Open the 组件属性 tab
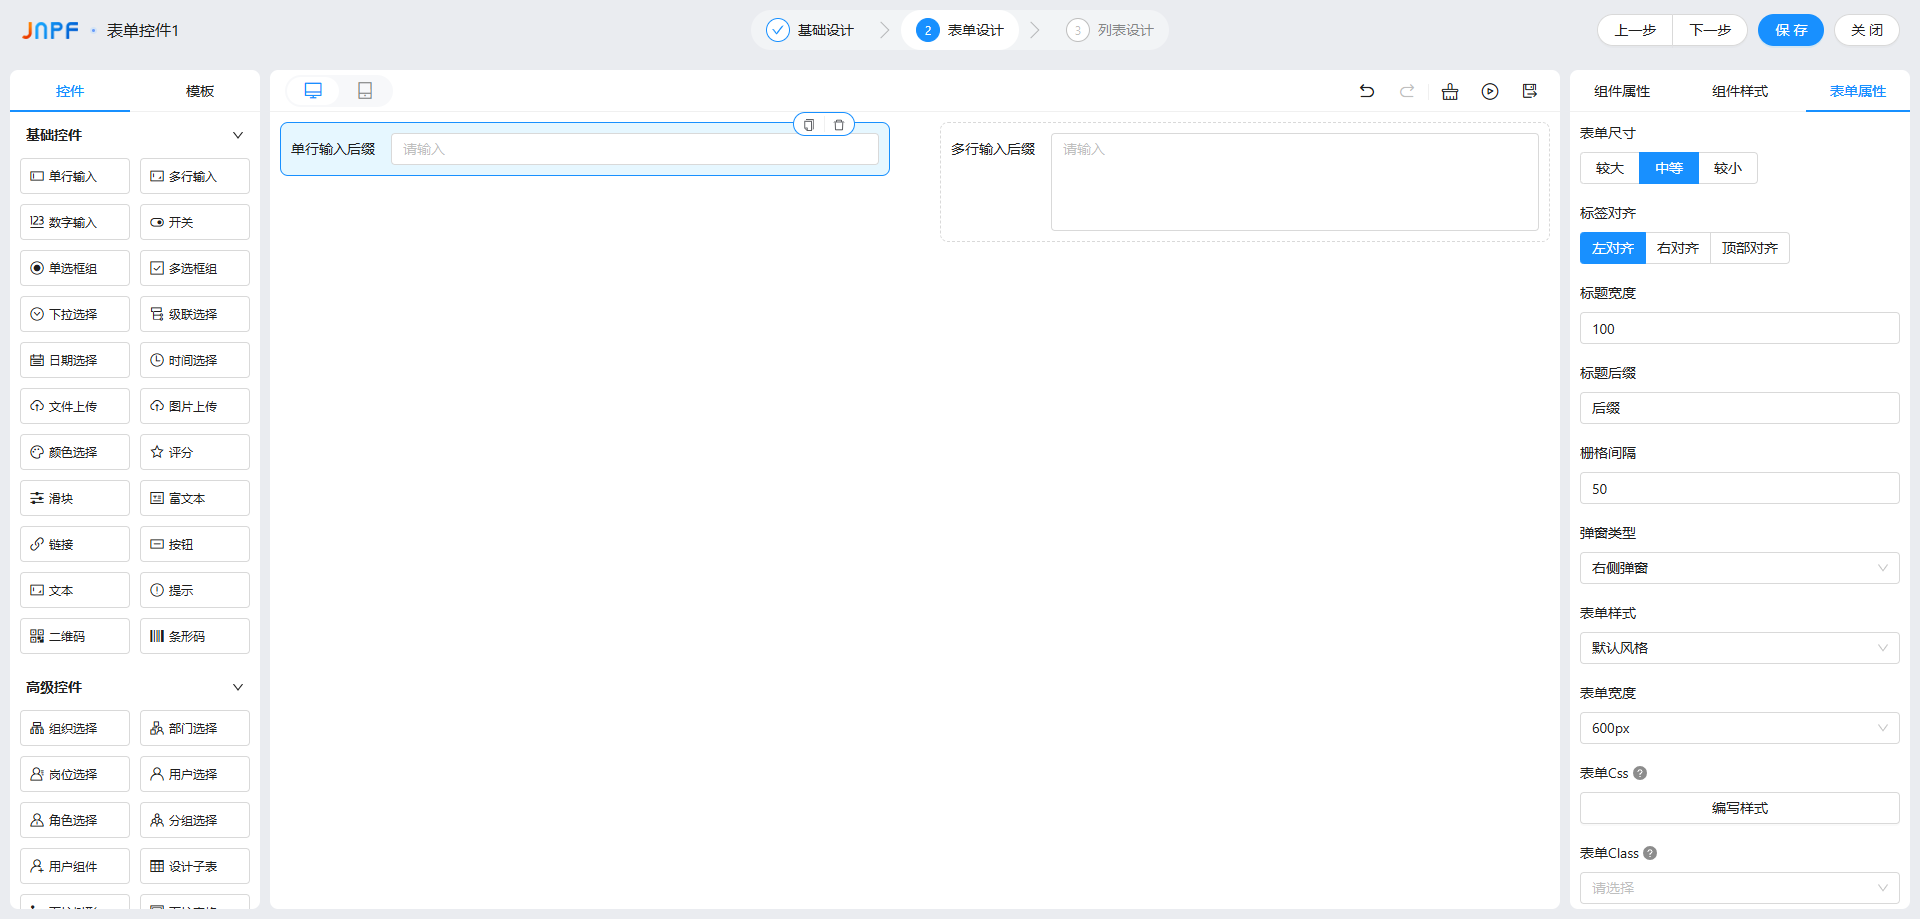This screenshot has height=919, width=1920. [1622, 91]
